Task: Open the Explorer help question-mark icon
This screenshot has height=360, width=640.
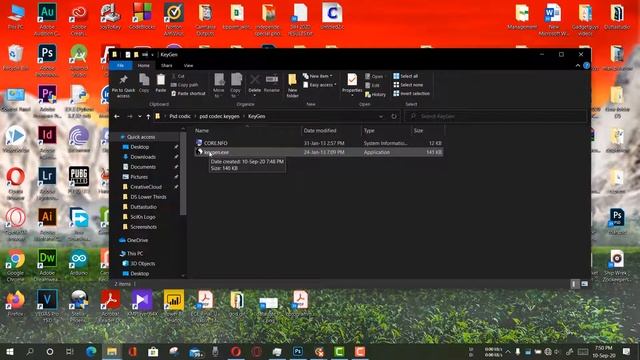Action: click(x=587, y=65)
